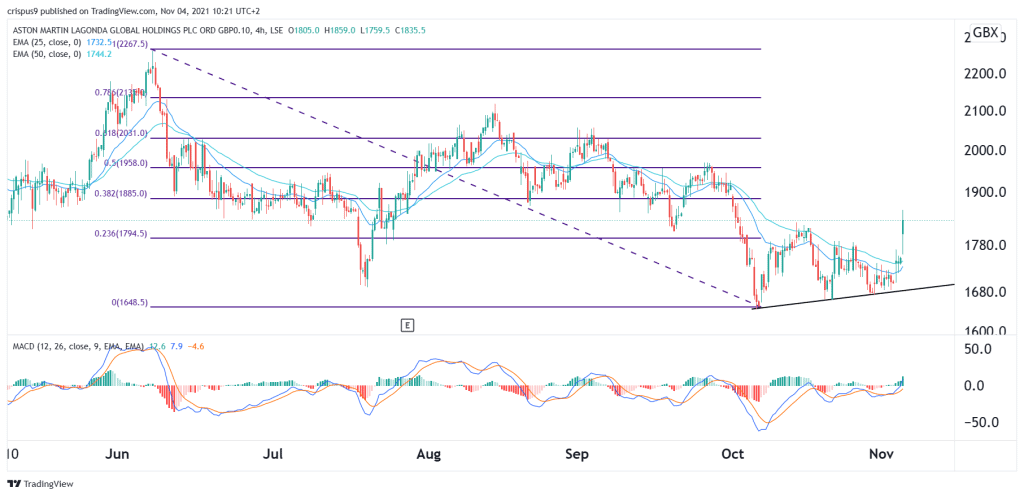
Task: Click the TradingView logo at bottom left
Action: pos(40,484)
